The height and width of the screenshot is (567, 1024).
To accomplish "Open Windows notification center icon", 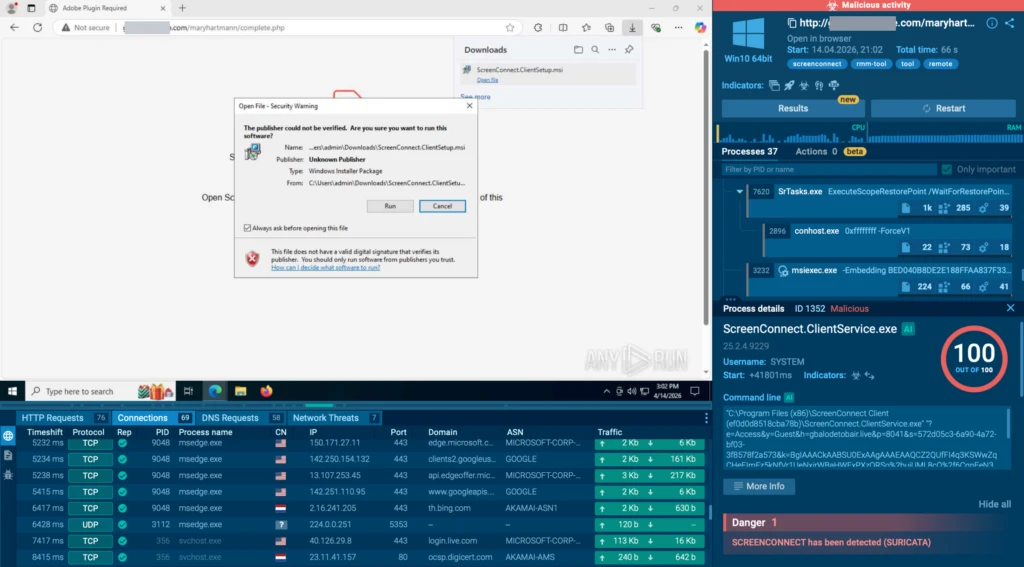I will (695, 391).
